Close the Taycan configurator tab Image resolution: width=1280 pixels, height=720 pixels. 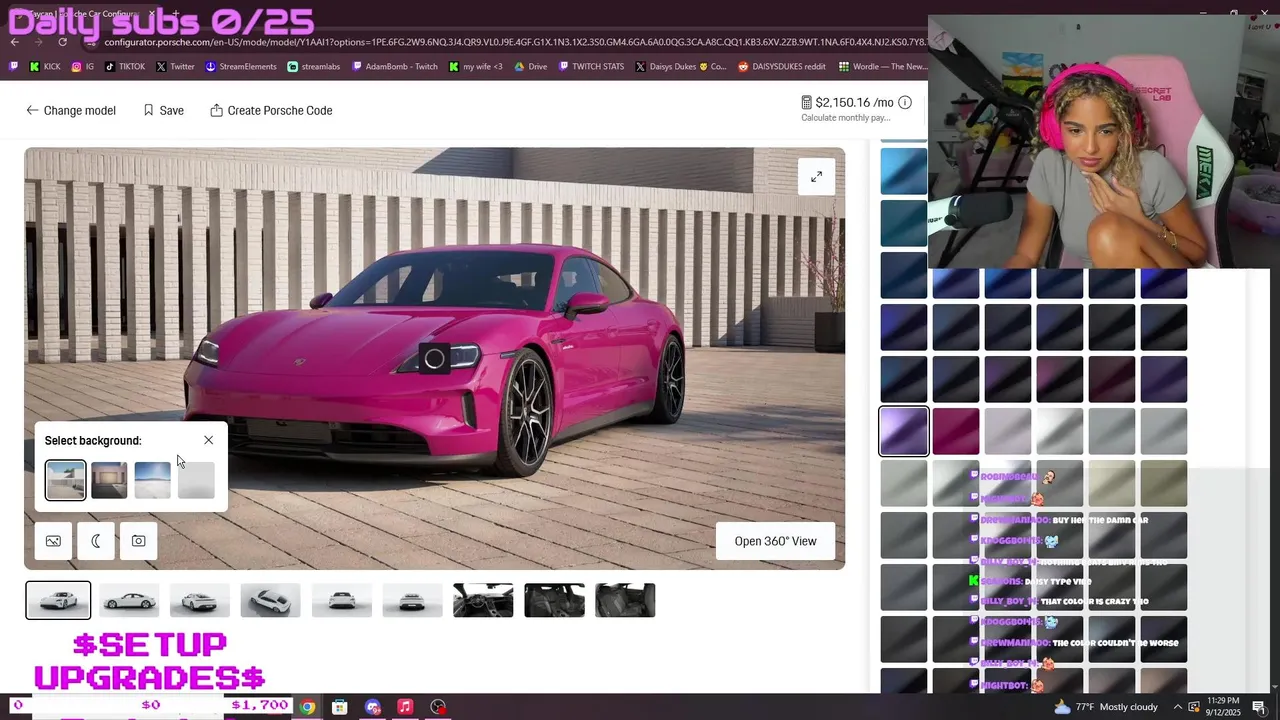(x=152, y=14)
